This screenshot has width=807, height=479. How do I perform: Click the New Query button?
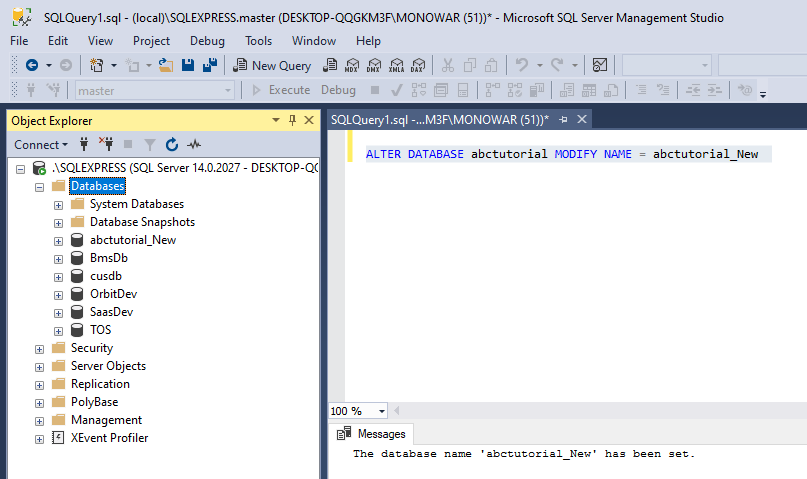coord(272,65)
